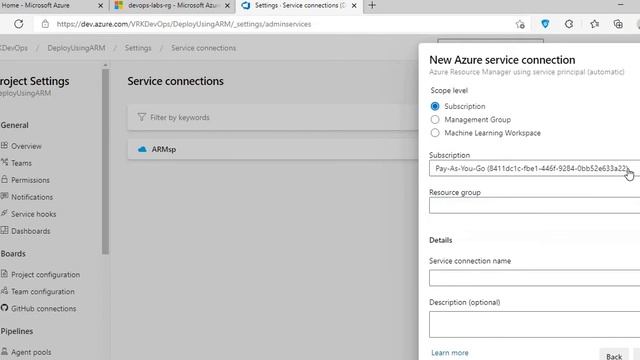Click the filter funnel icon
This screenshot has height=360, width=640.
tap(141, 117)
